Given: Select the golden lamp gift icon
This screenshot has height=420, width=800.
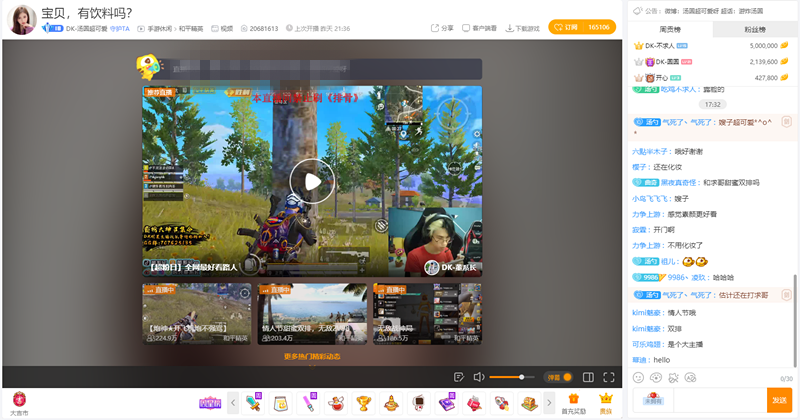Looking at the screenshot, I should 391,403.
